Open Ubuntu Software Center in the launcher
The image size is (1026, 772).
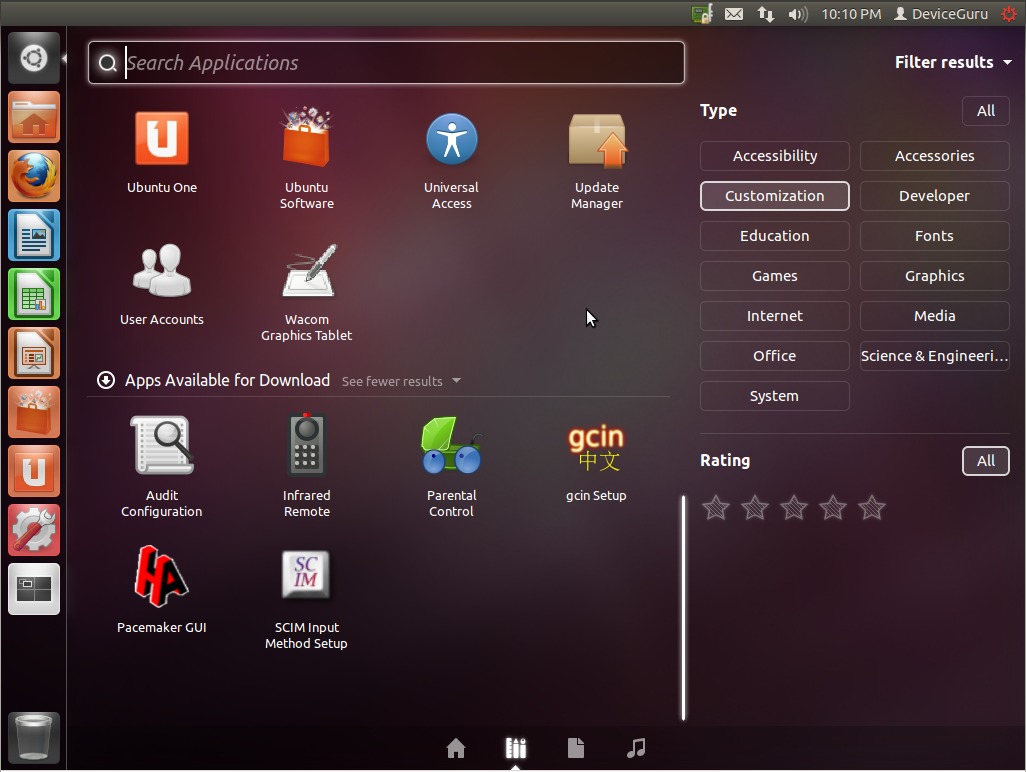coord(34,412)
